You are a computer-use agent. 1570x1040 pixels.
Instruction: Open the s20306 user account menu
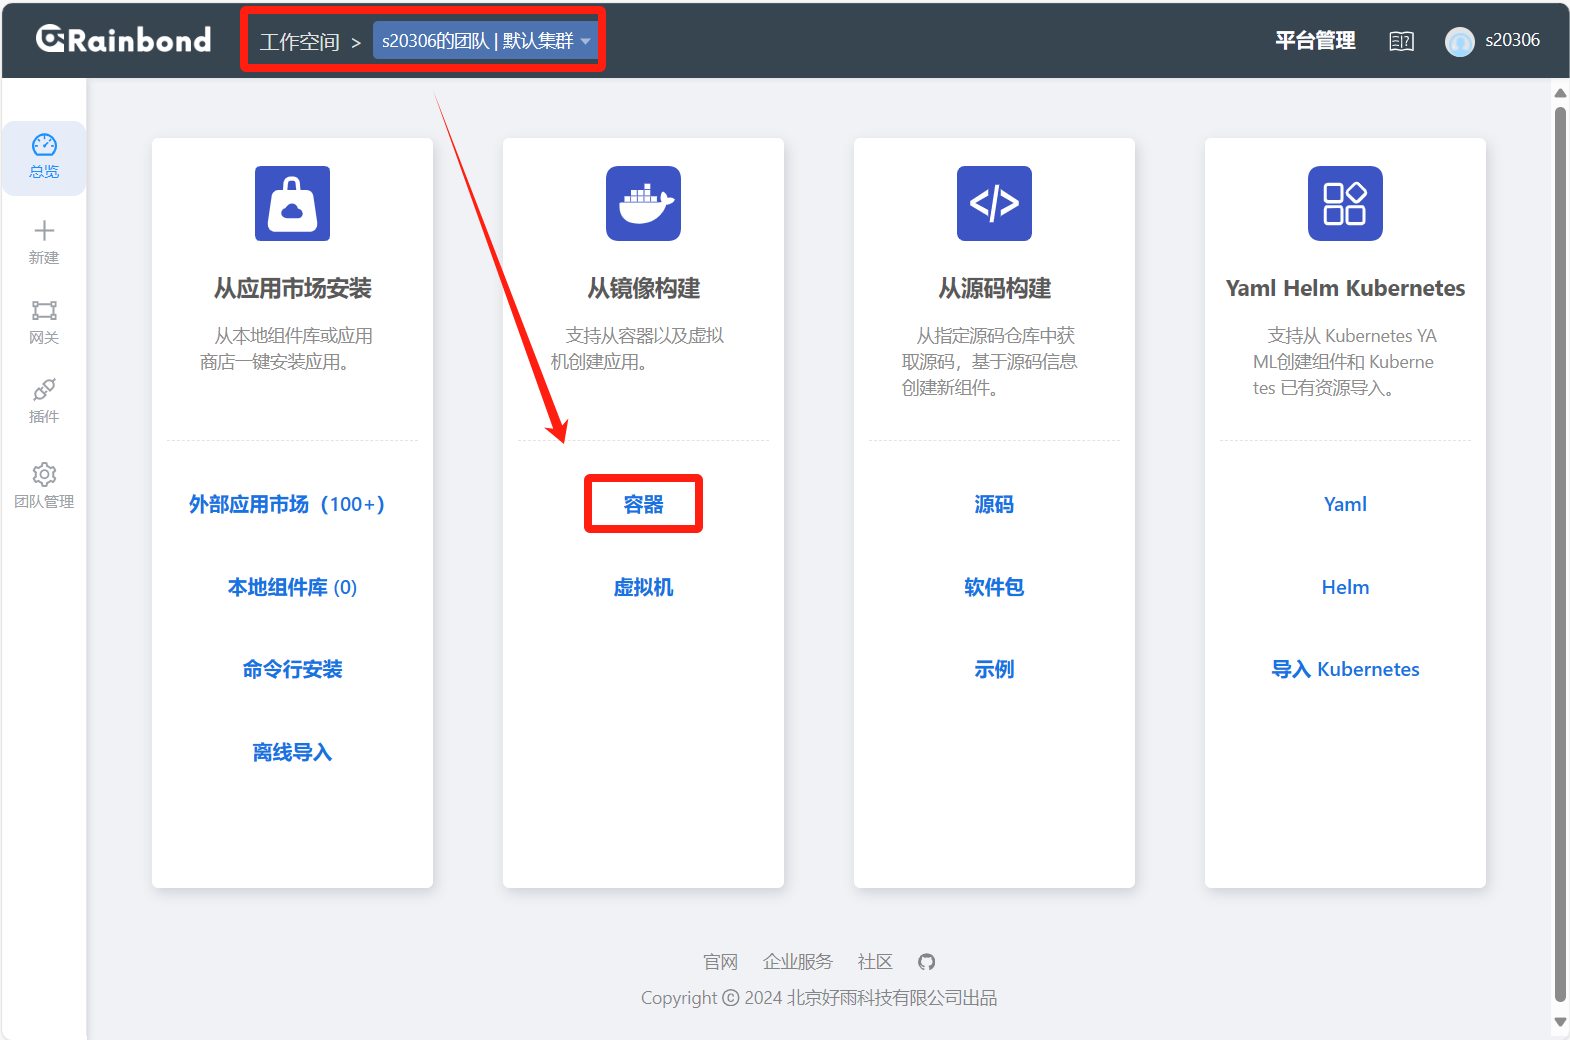point(1493,41)
